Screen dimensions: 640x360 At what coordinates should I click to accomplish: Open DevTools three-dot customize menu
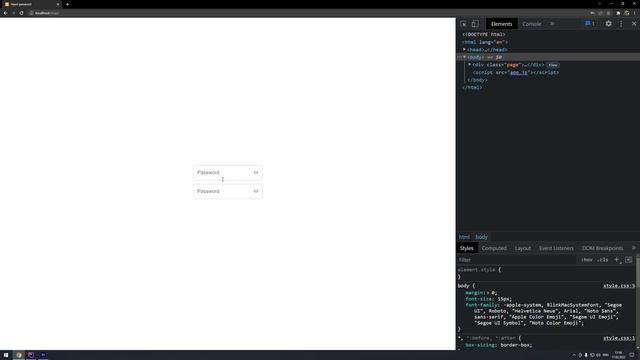(x=621, y=24)
